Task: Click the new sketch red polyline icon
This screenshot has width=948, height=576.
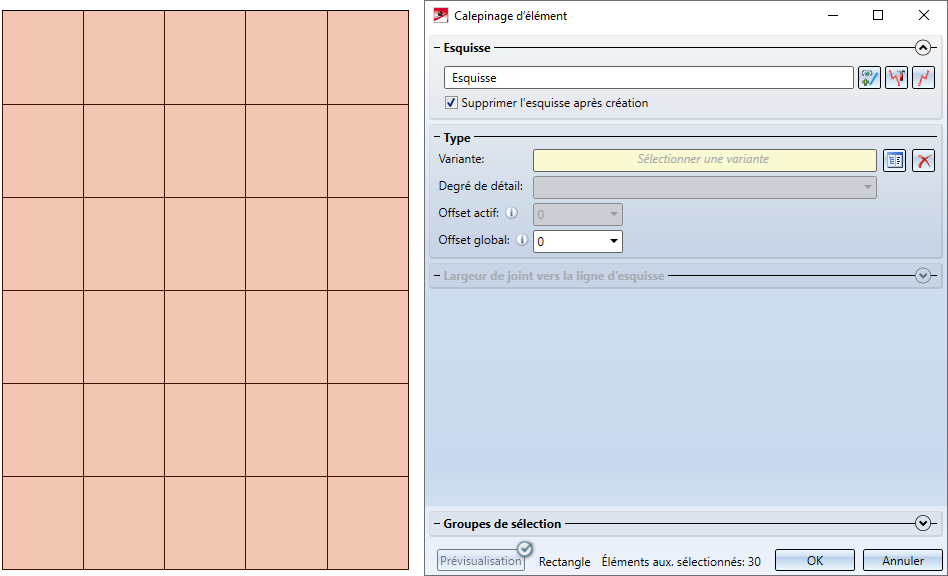Action: pyautogui.click(x=923, y=78)
